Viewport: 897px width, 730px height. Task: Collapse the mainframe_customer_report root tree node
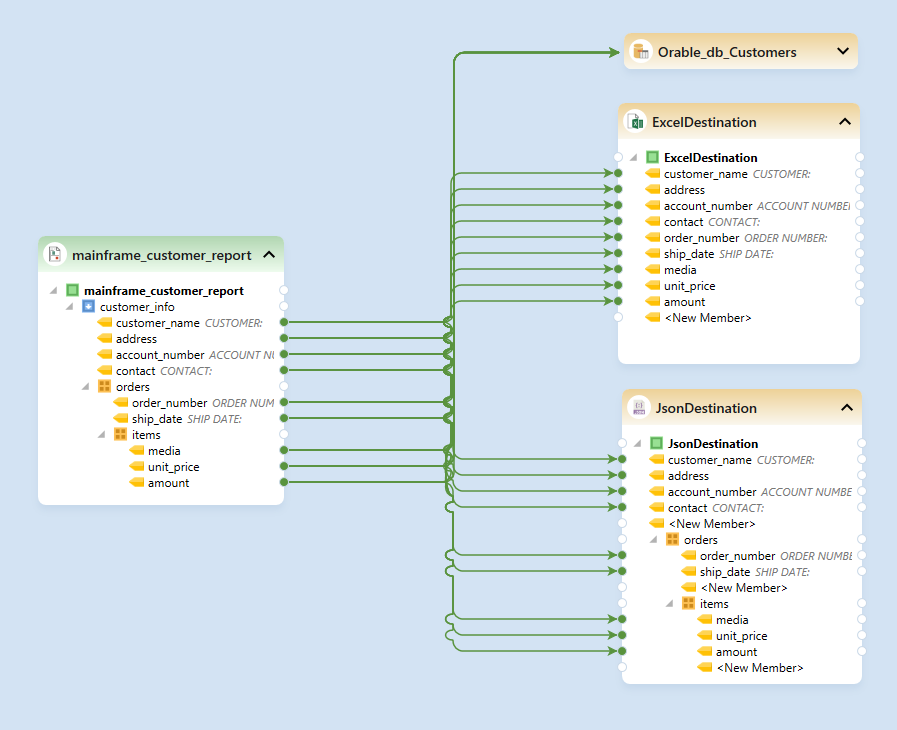54,291
